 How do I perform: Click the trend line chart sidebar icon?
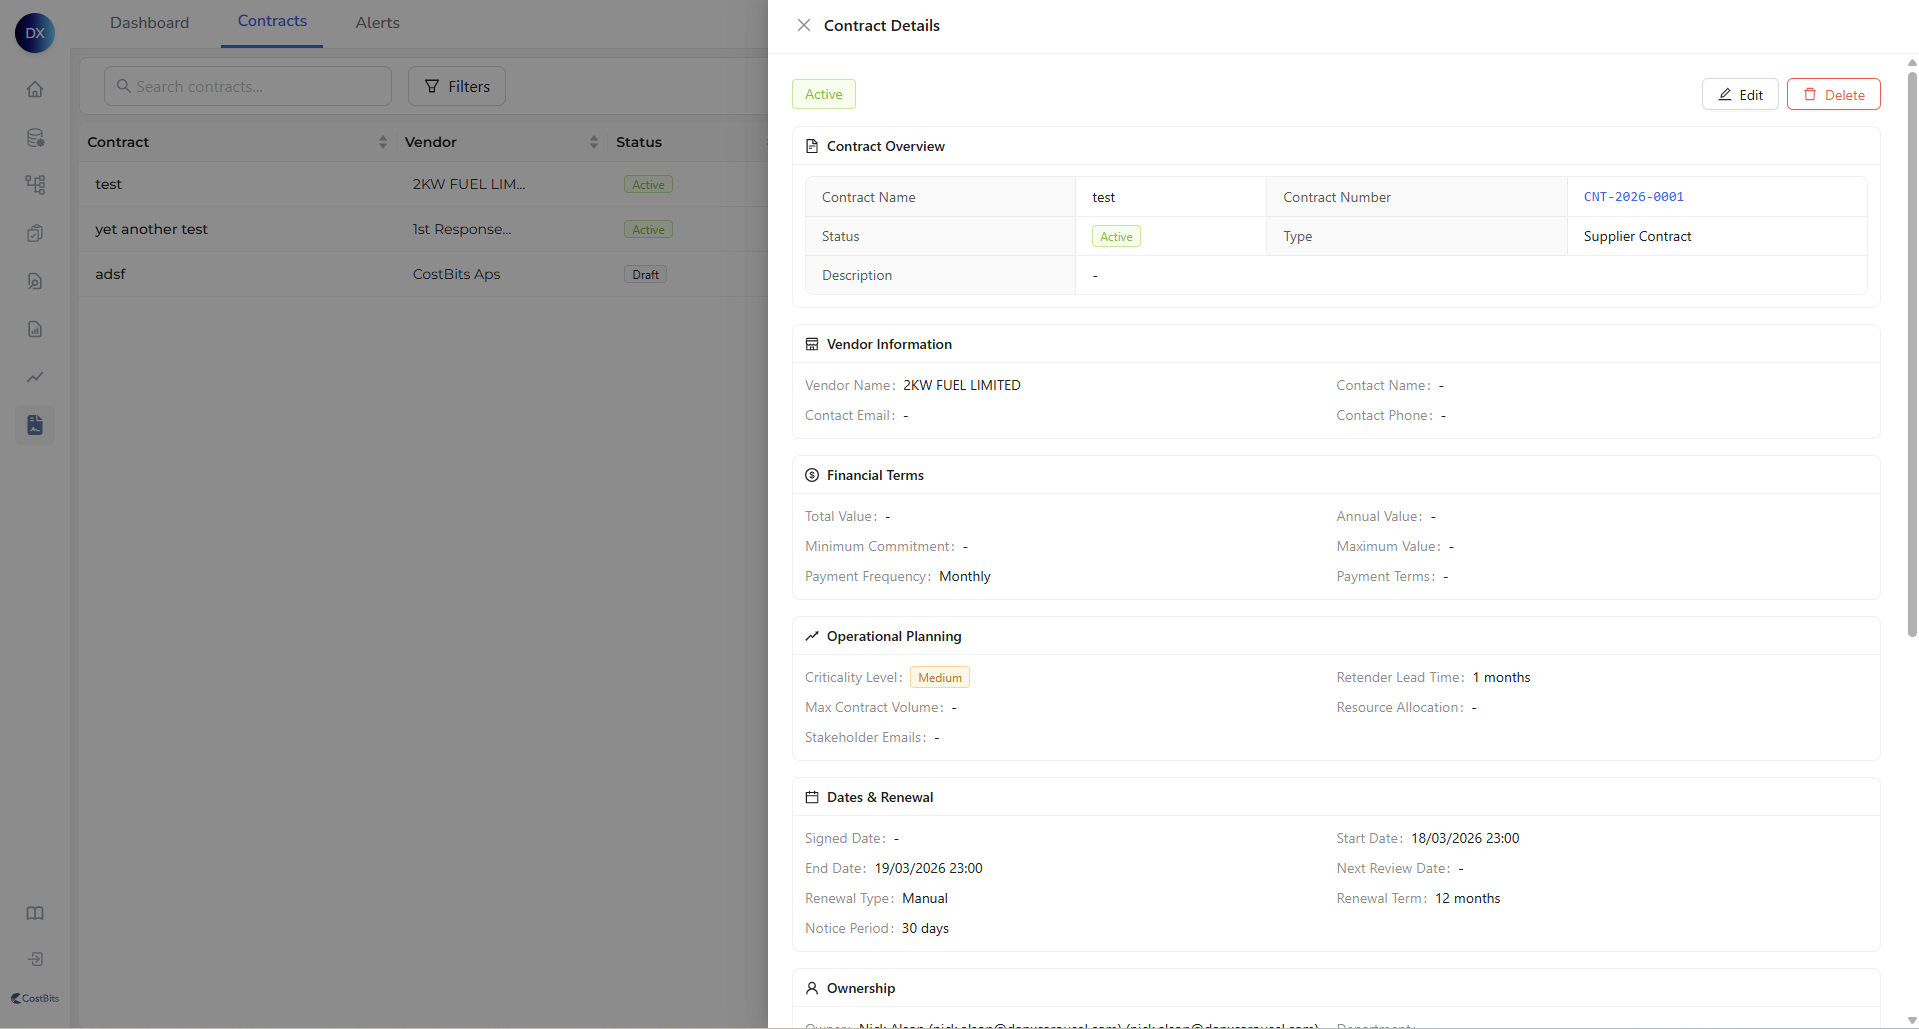(x=35, y=377)
